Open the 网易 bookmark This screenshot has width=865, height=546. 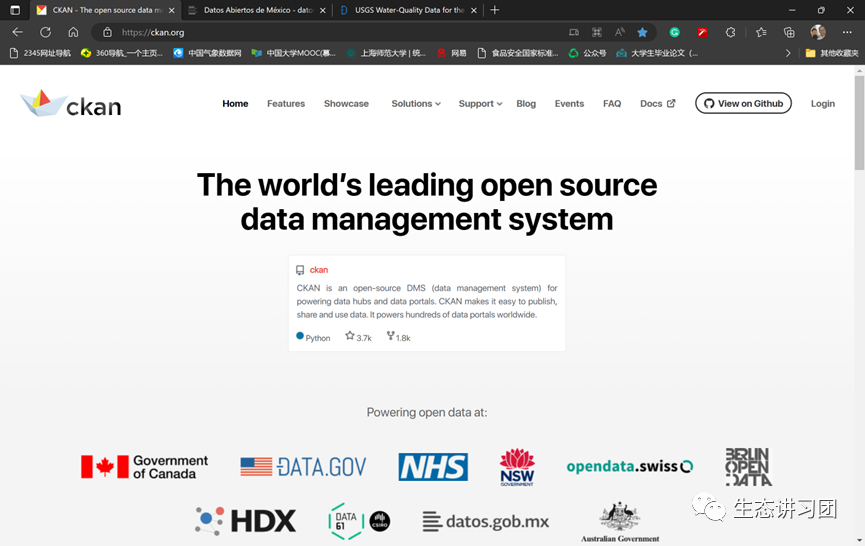[x=452, y=53]
